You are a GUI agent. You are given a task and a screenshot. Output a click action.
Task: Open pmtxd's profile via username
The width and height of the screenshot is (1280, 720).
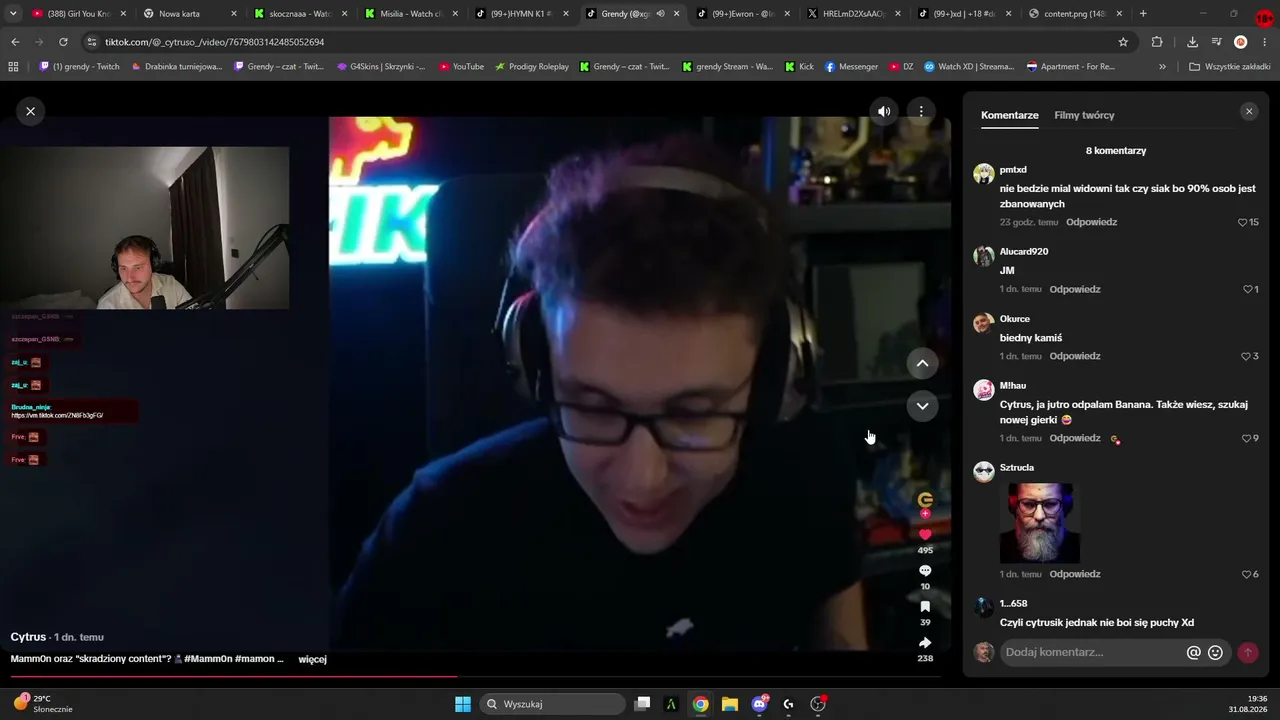1013,170
